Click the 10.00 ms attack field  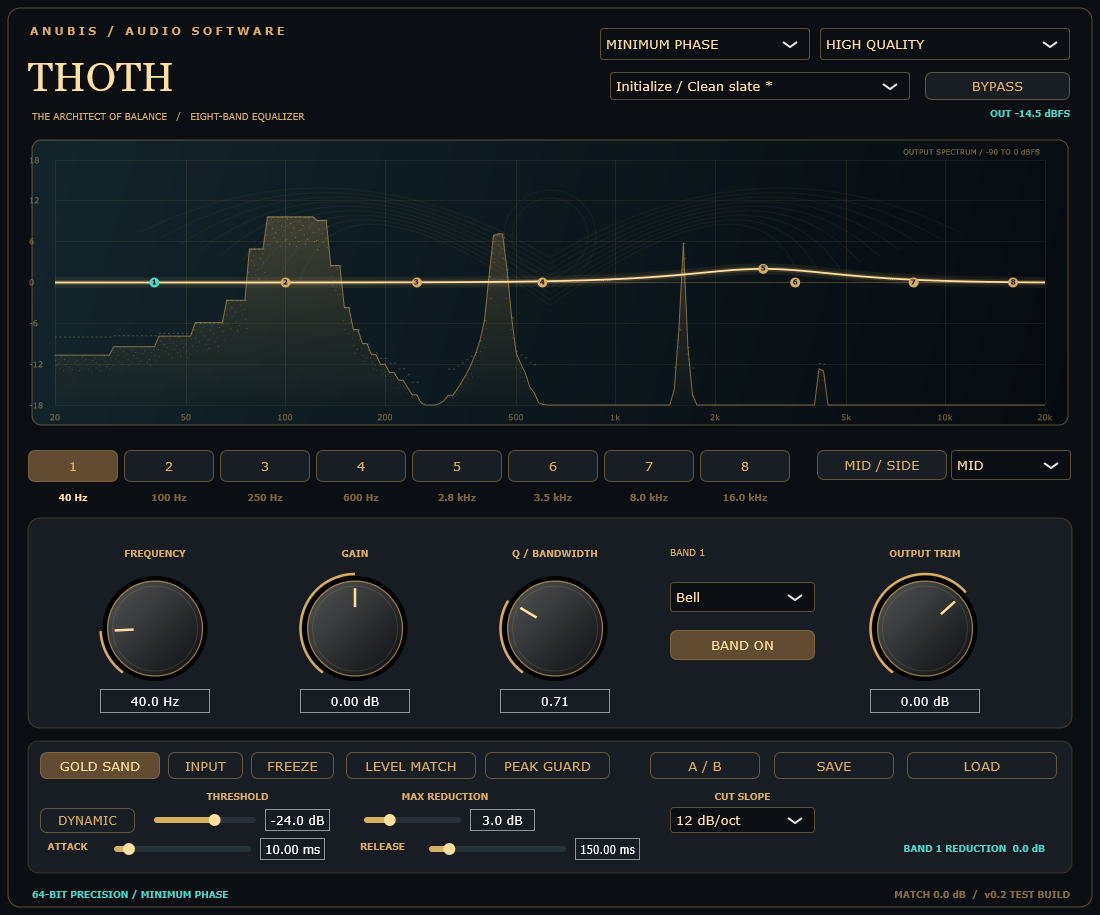293,849
